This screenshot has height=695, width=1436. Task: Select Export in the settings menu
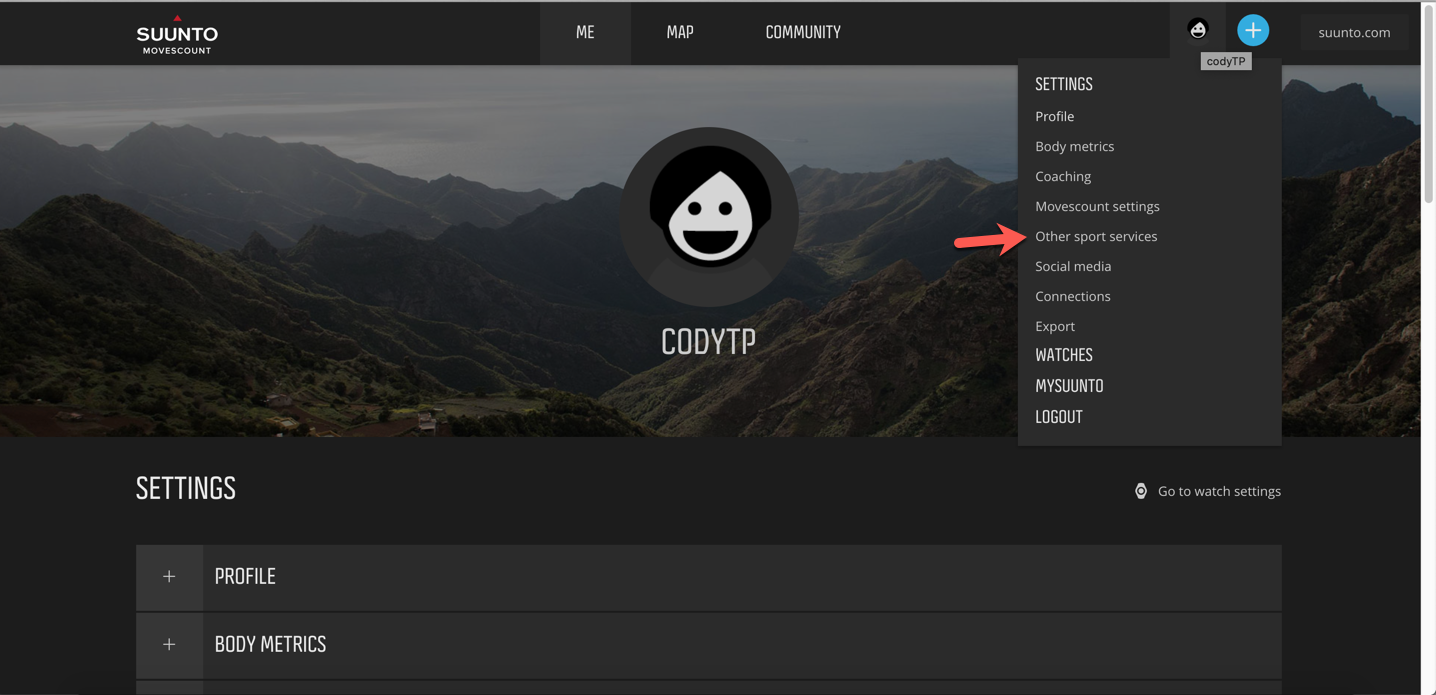[1055, 326]
